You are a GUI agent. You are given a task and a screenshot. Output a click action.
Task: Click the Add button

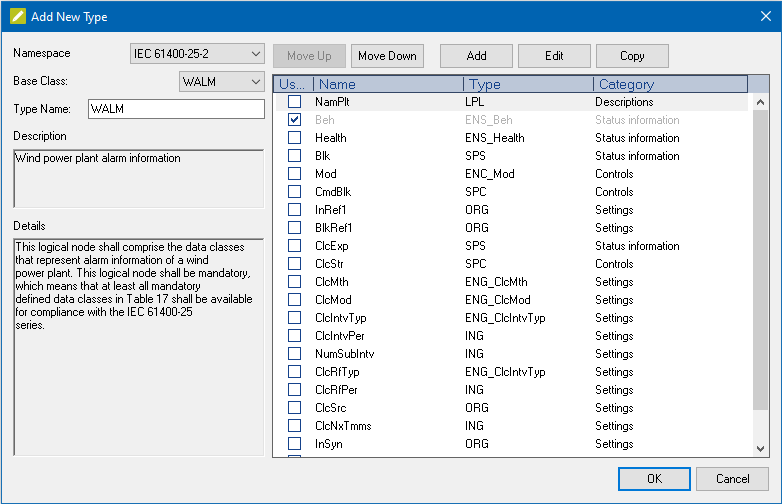[x=476, y=56]
